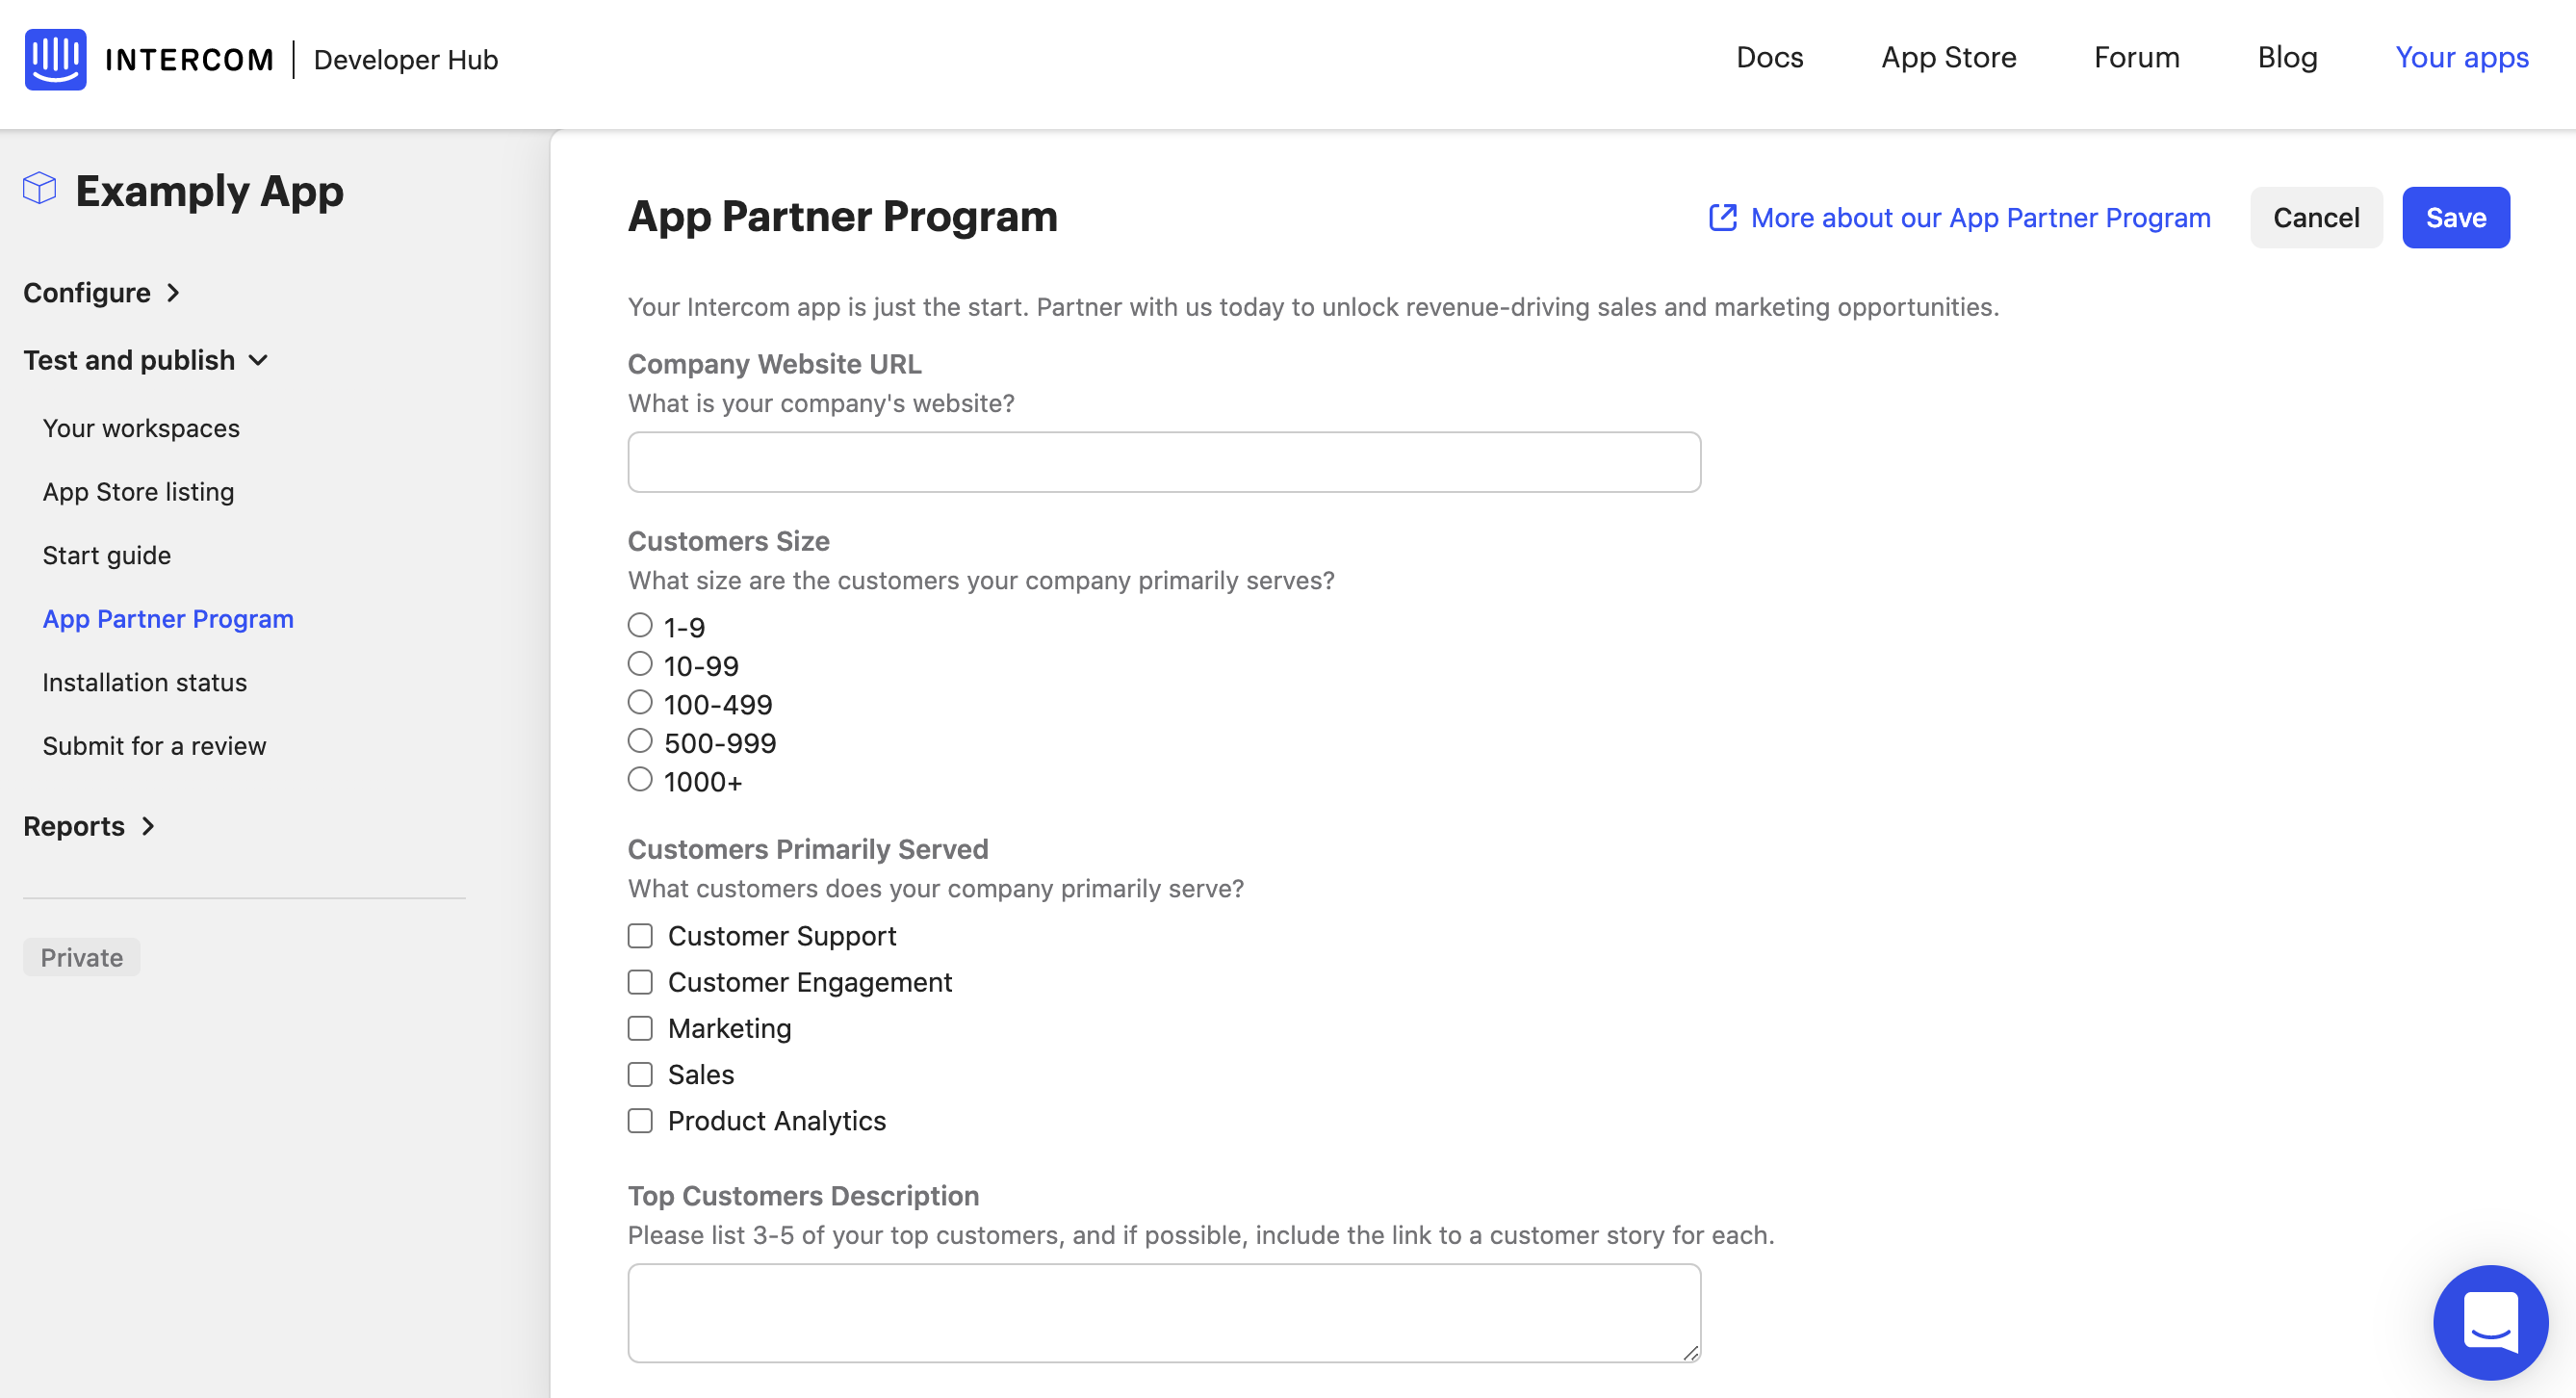Choose the 1000+ customers size radio

[640, 780]
